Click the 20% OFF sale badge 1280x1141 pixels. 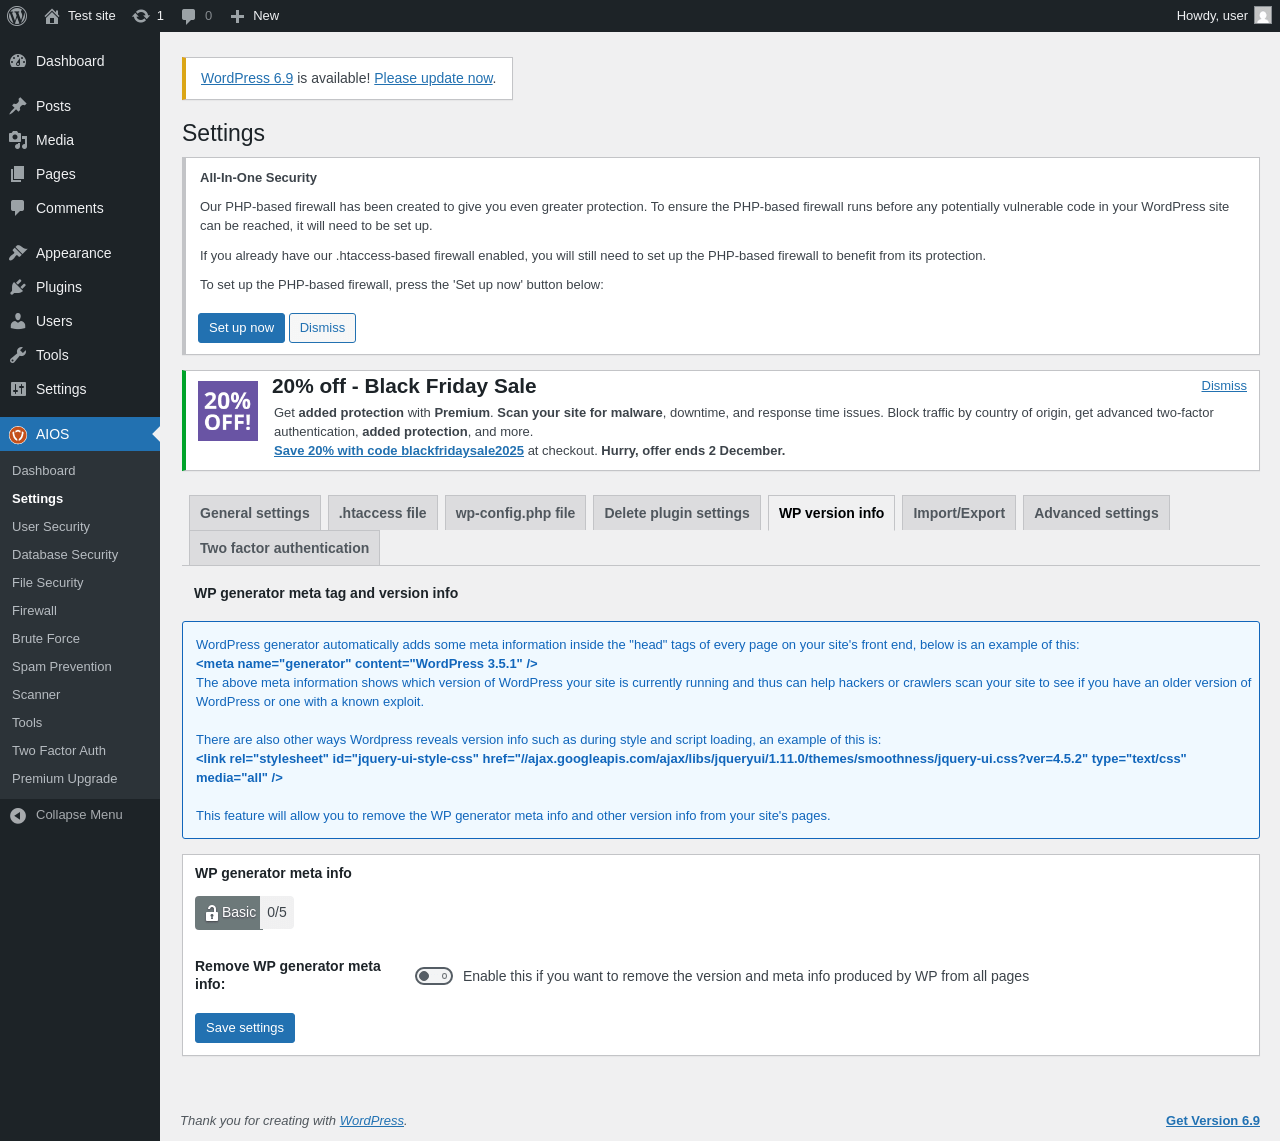(228, 411)
